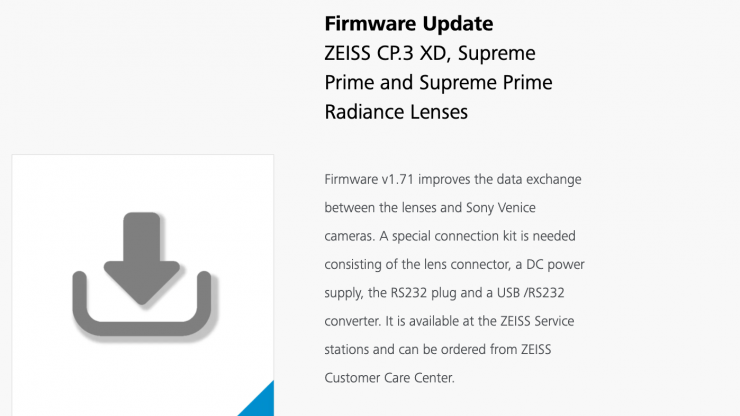Click the blue corner triangle on the card
The height and width of the screenshot is (416, 740).
pos(260,402)
